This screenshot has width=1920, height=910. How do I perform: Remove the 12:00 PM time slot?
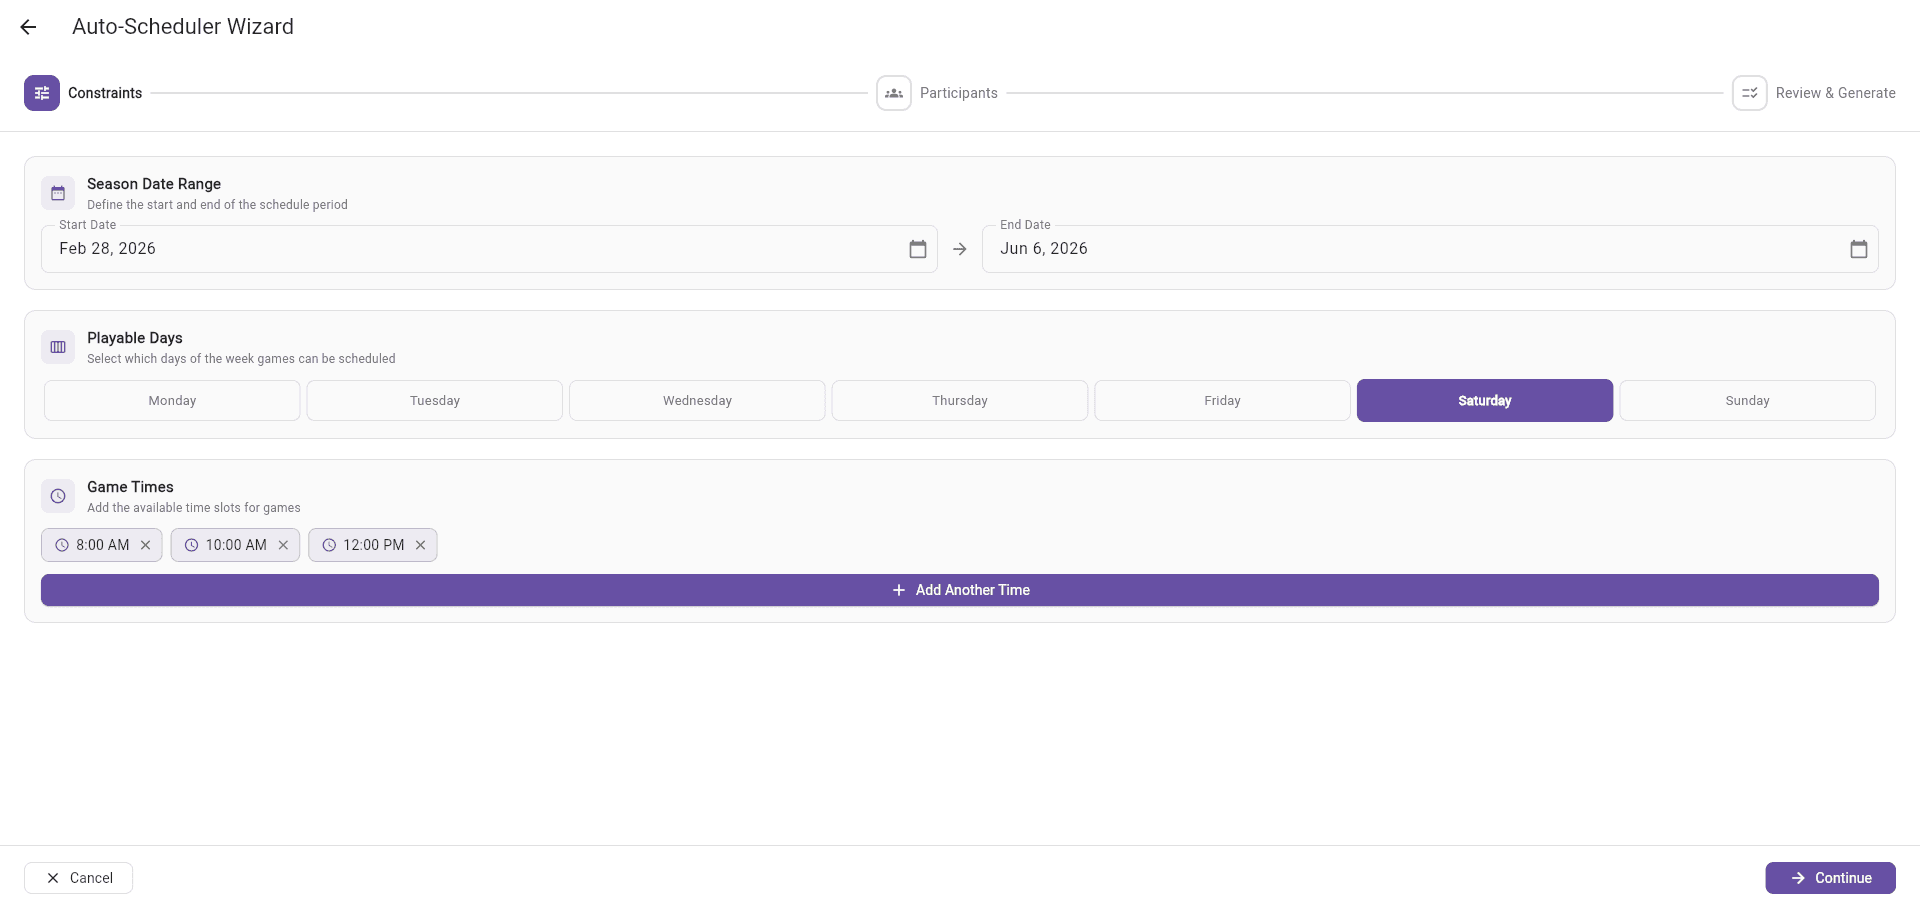421,545
